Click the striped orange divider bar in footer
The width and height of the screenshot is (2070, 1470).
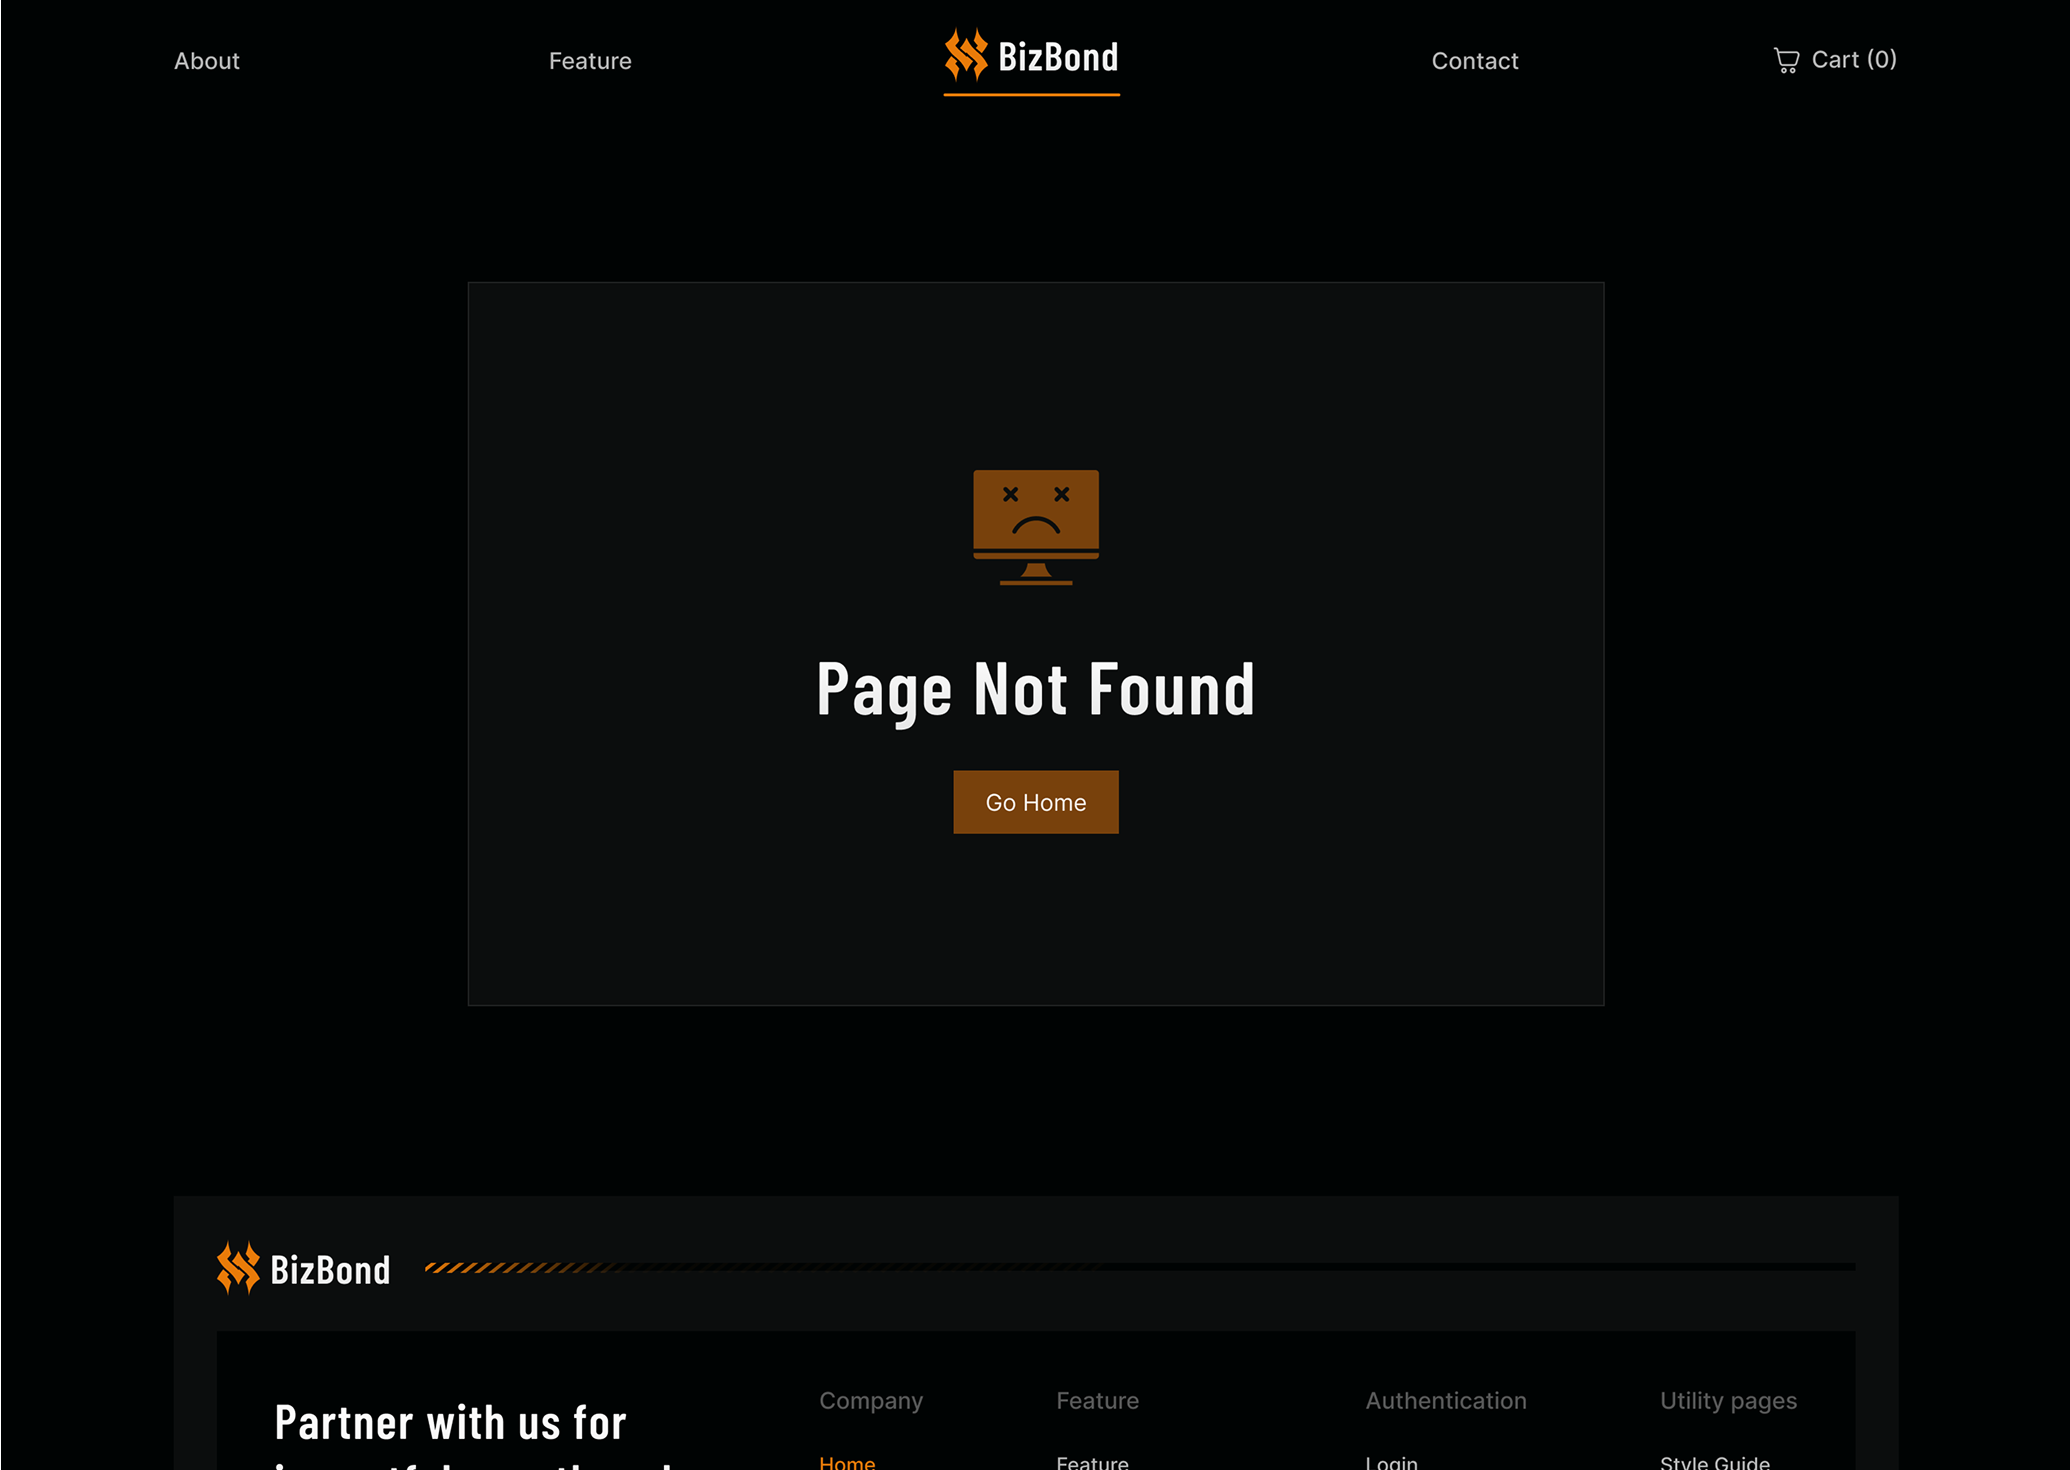pos(1140,1267)
